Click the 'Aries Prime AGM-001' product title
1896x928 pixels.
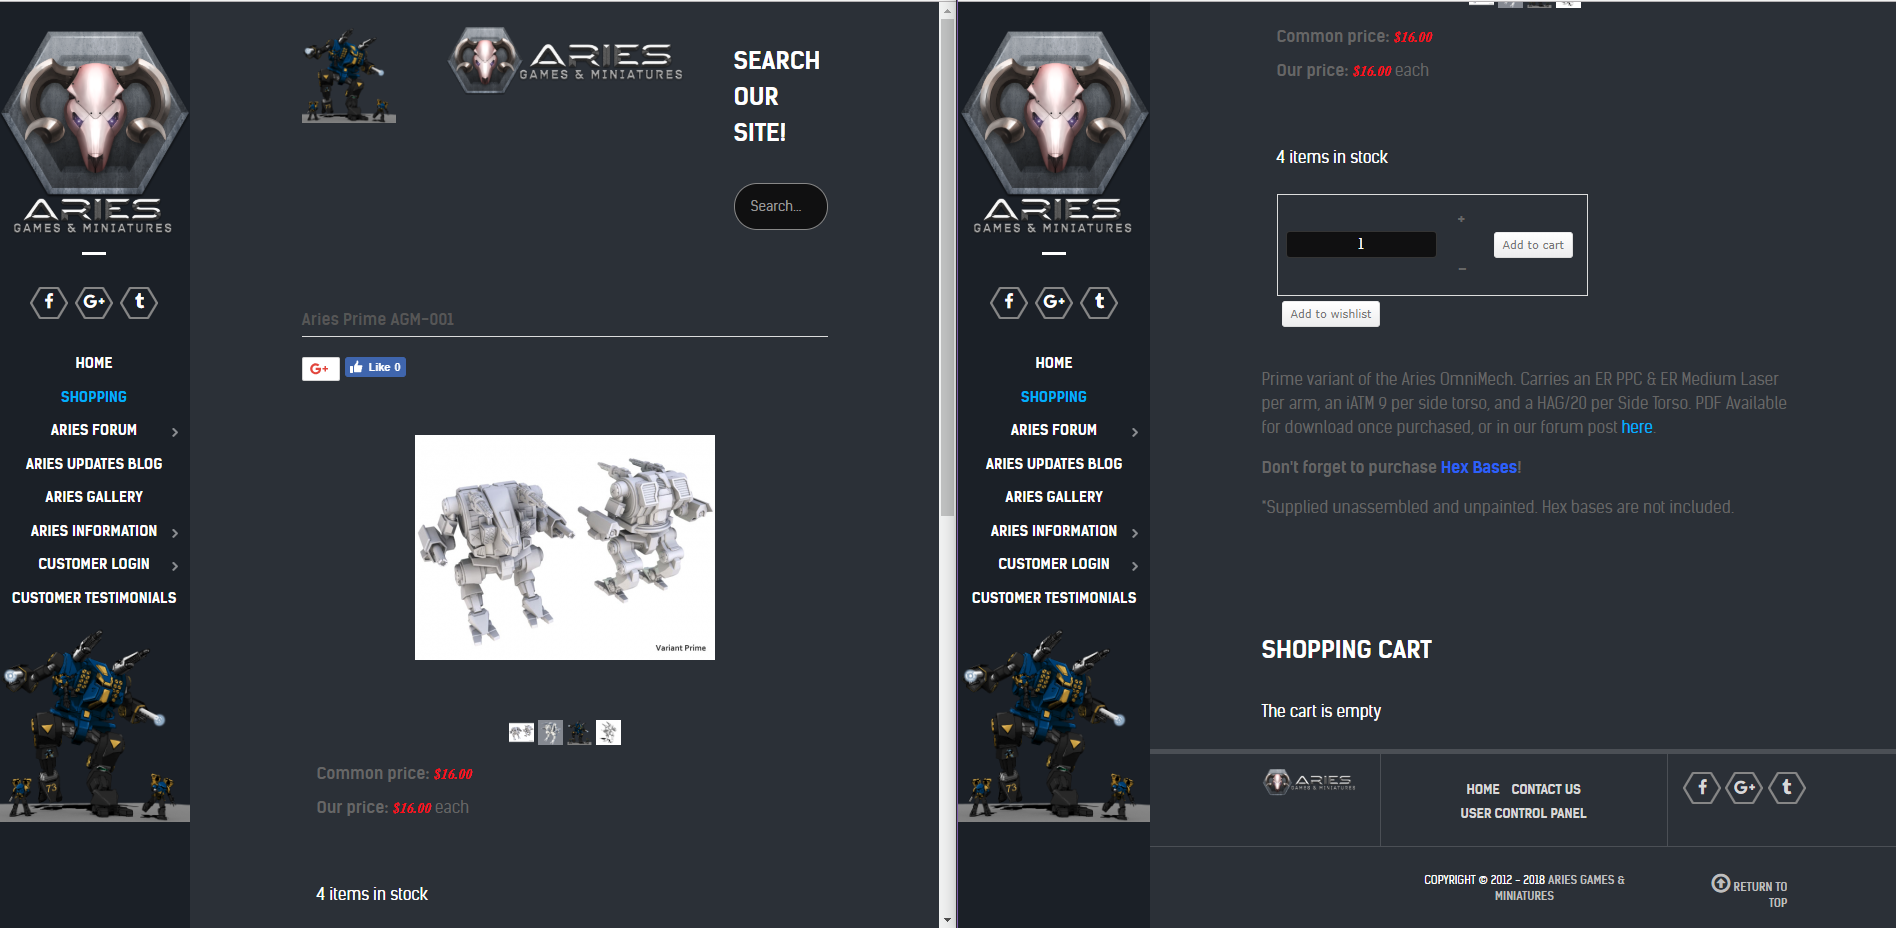(378, 319)
